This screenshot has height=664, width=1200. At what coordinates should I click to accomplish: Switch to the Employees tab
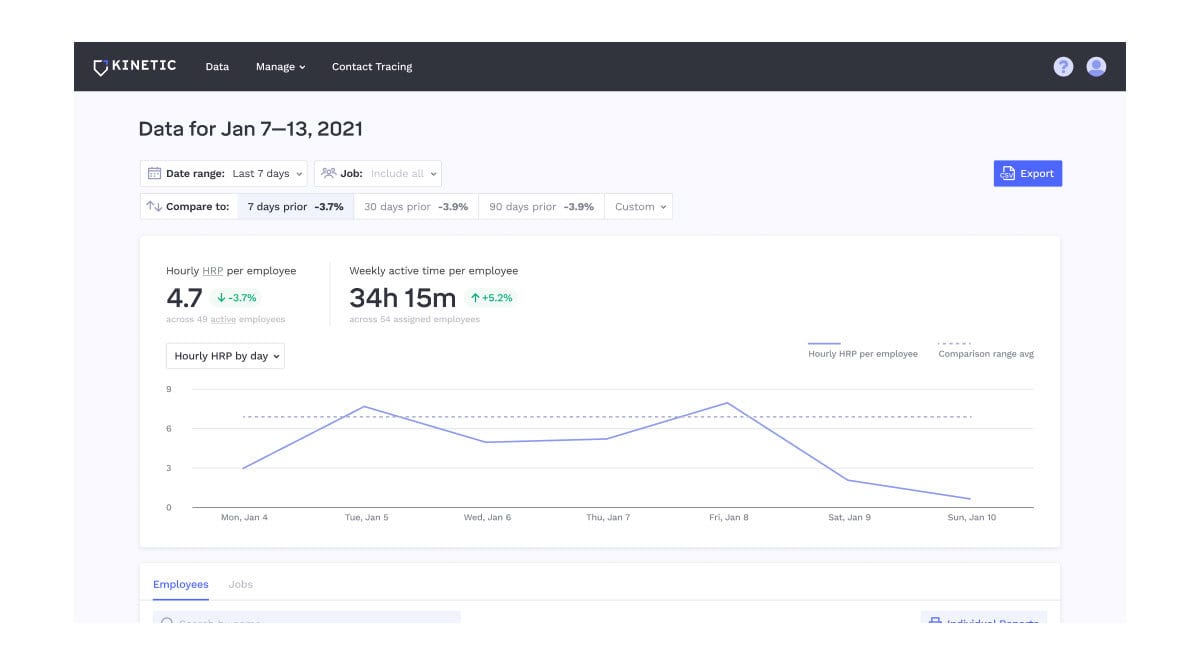(x=181, y=584)
